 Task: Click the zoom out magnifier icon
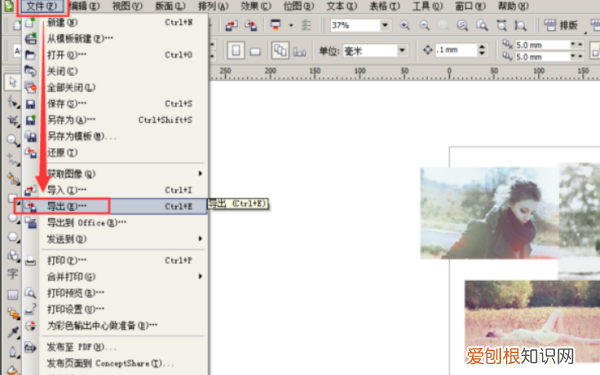coord(424,26)
